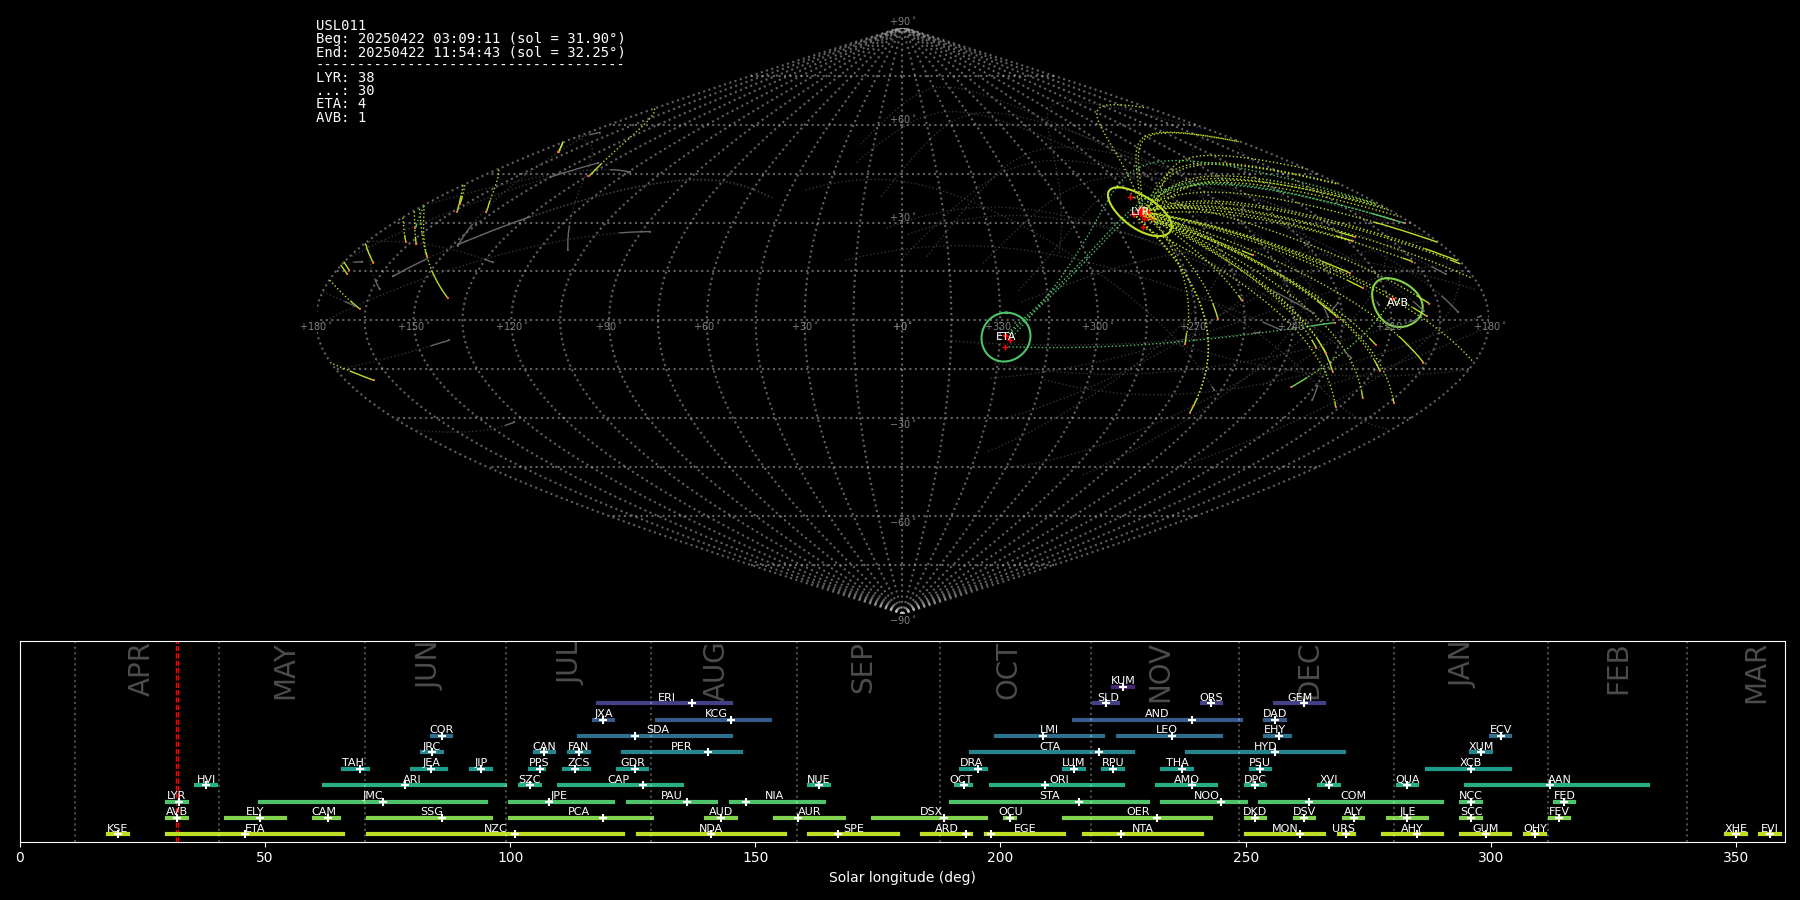Screen dimensions: 1800x900
Task: Click the JMC shower label in timeline
Action: point(372,796)
